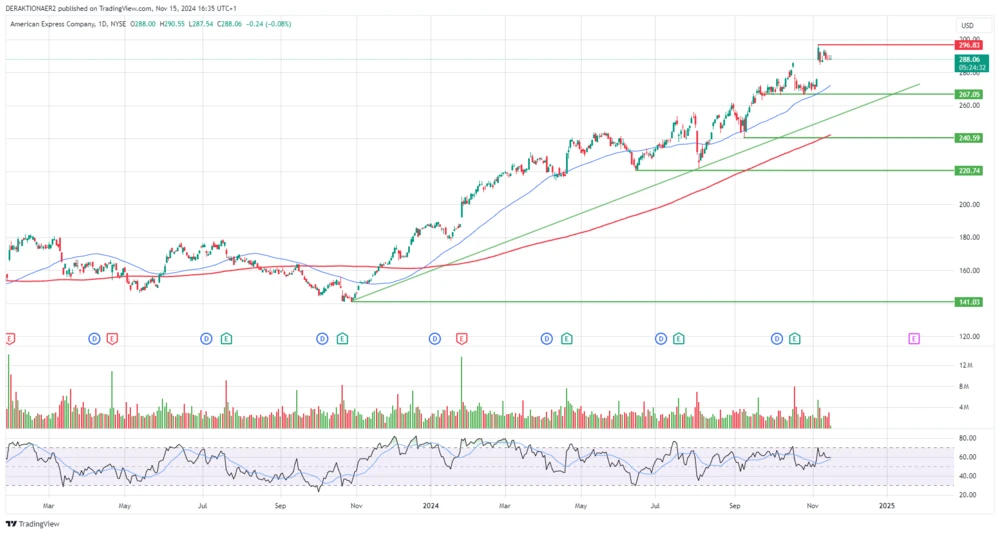Click the close price value C288.06
This screenshot has height=534, width=1000.
(x=230, y=24)
